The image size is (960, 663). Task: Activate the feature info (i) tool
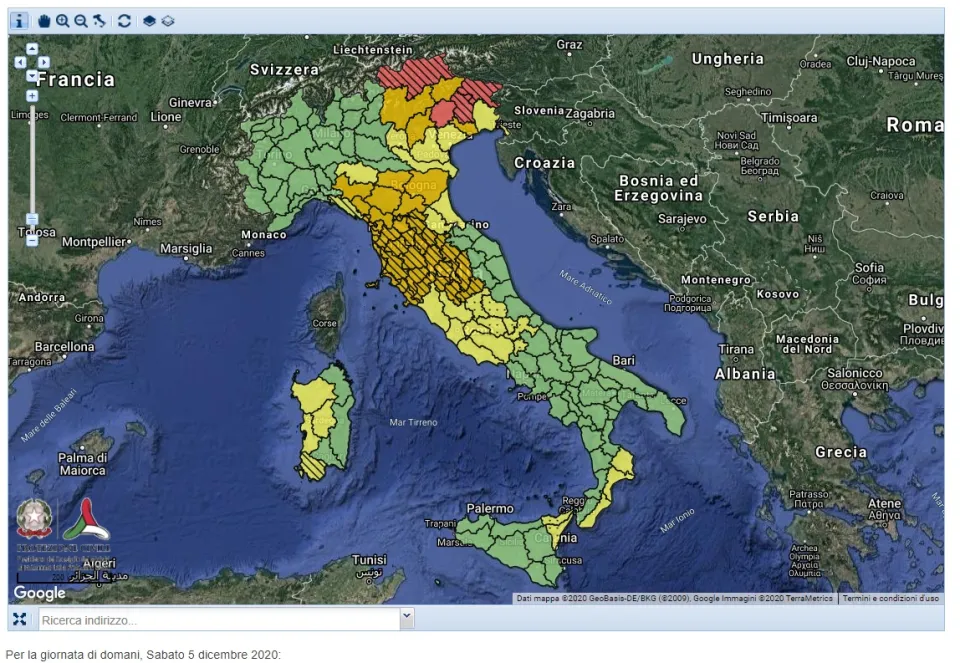click(19, 21)
